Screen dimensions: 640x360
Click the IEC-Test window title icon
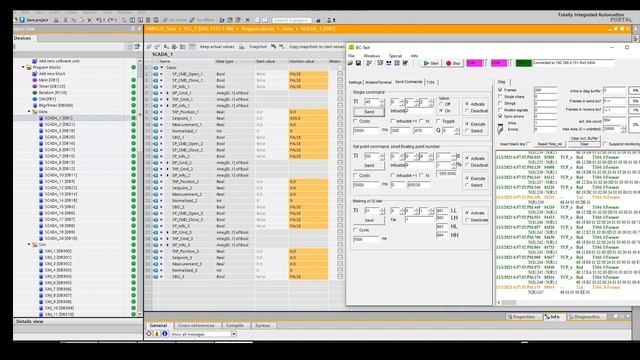coord(351,47)
